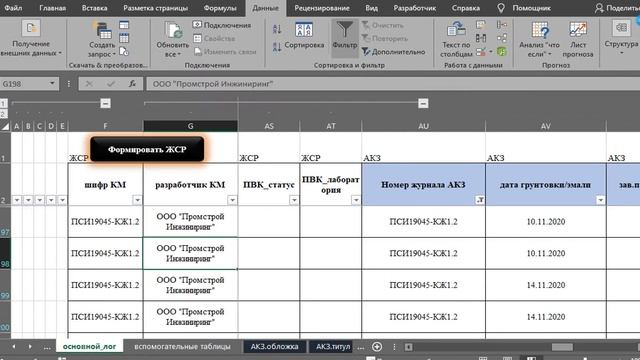The height and width of the screenshot is (360, 640).
Task: Open active filter on Номер журнала АКЗ
Action: coord(480,200)
